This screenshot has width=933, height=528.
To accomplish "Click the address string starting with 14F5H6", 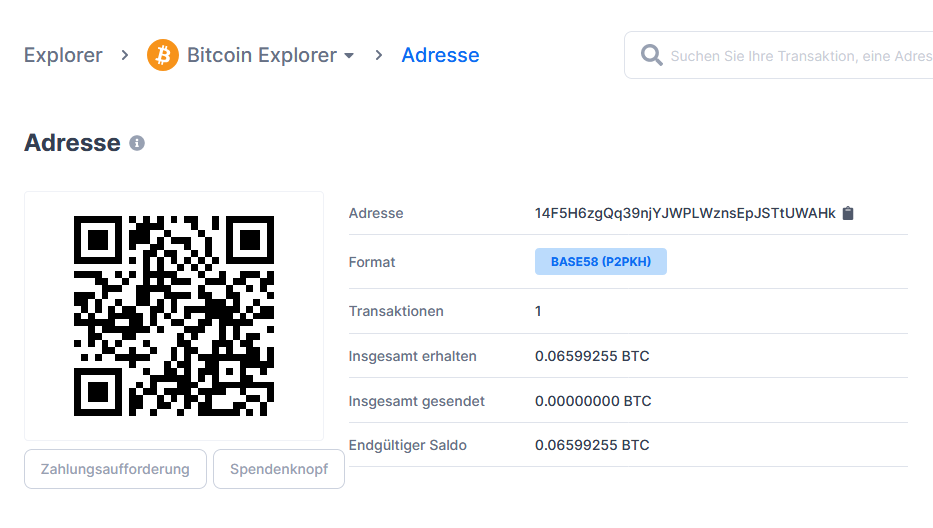I will click(x=684, y=213).
